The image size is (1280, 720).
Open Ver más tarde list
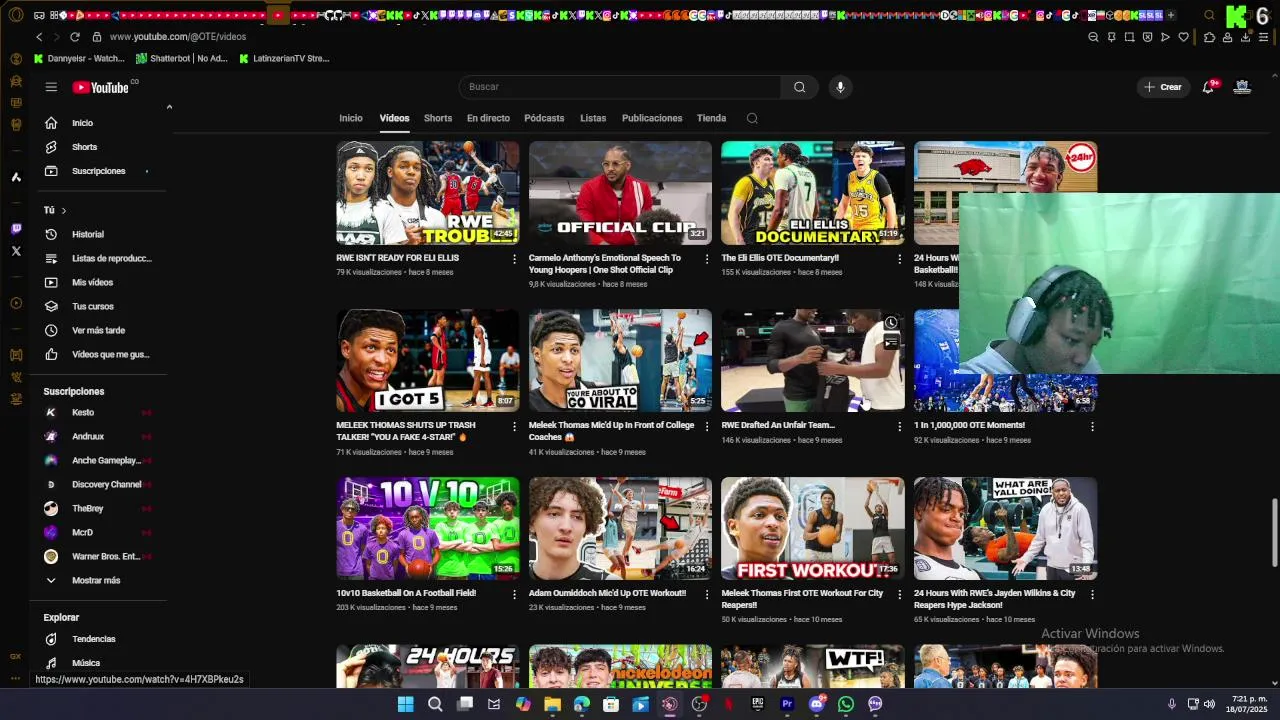coord(96,331)
